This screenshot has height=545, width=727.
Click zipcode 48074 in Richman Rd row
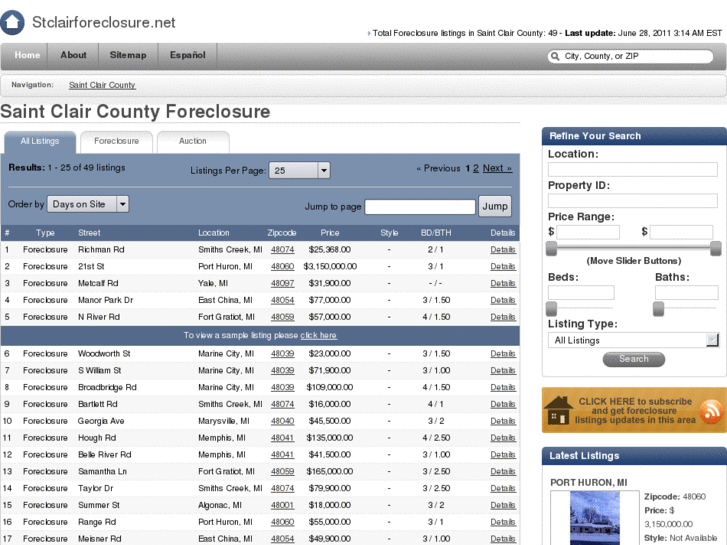tap(283, 250)
